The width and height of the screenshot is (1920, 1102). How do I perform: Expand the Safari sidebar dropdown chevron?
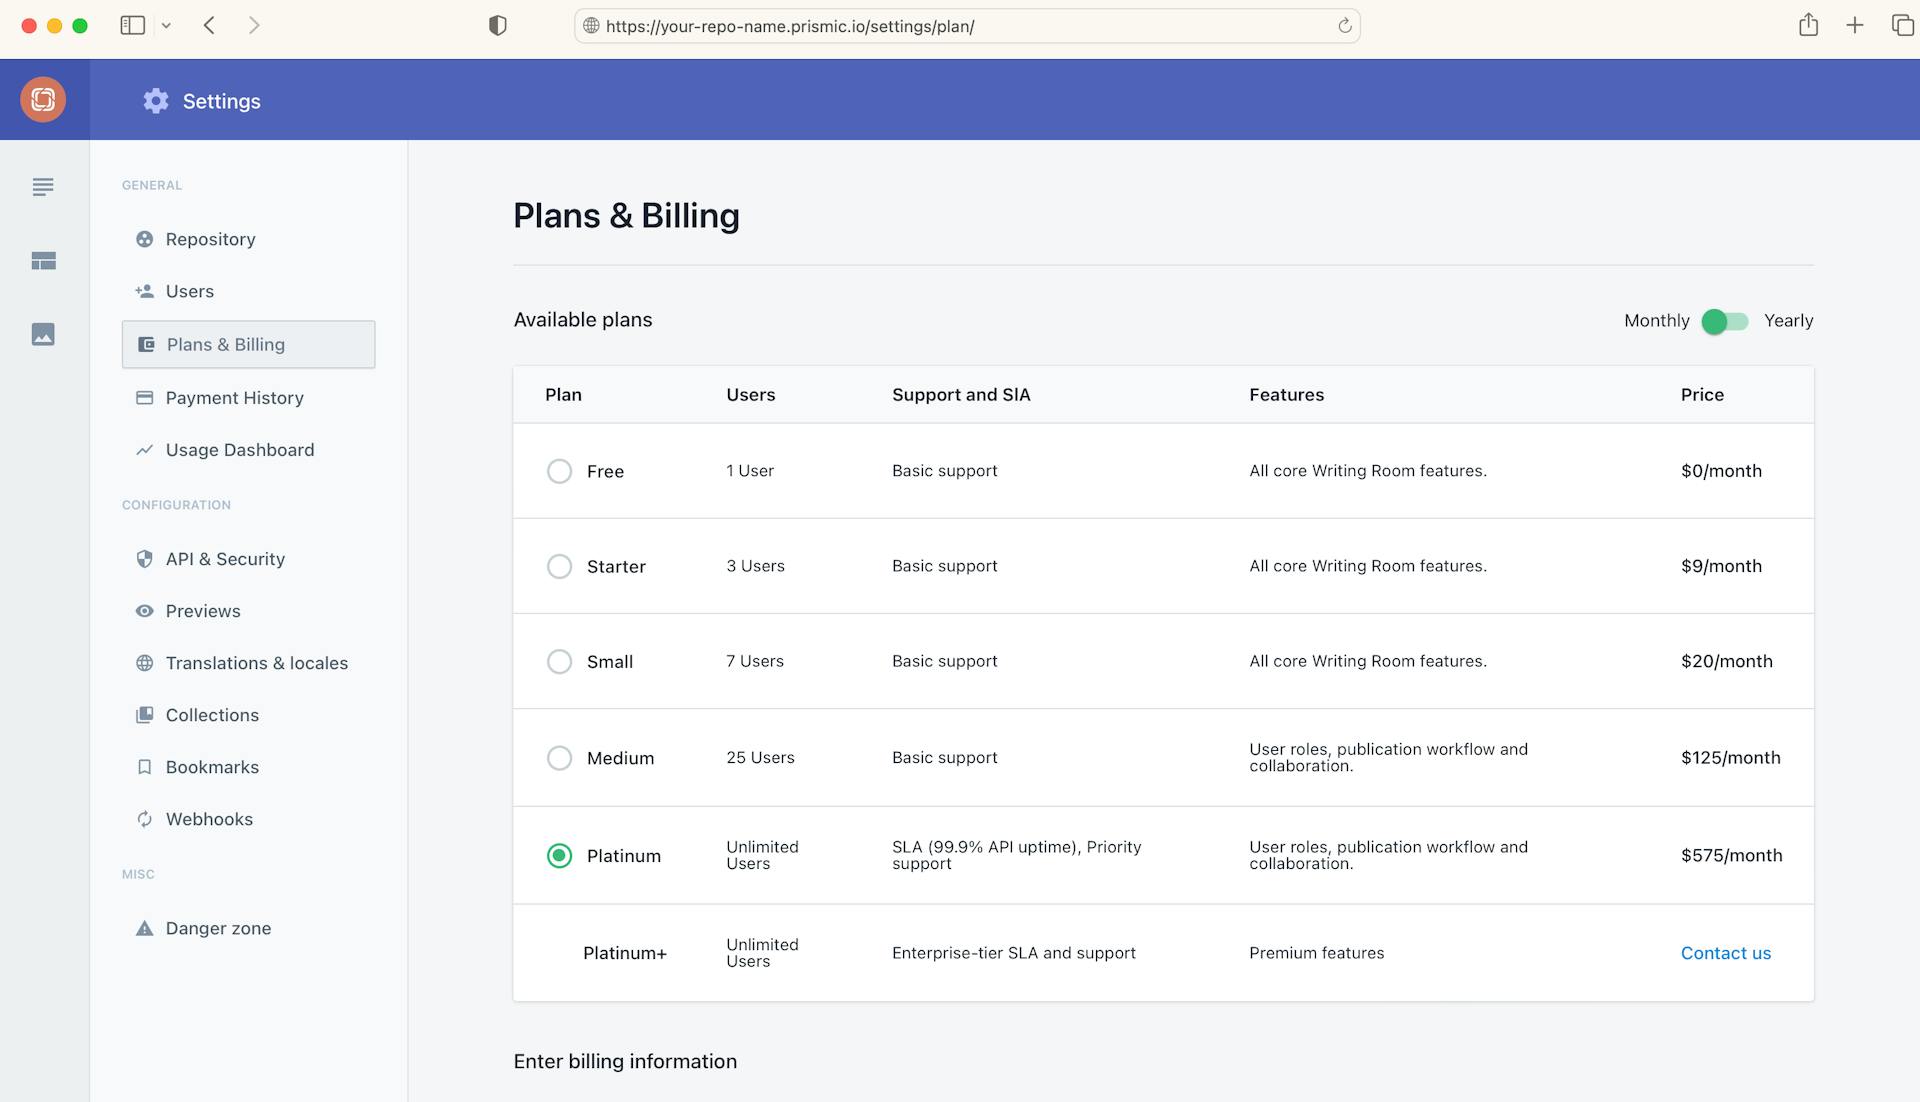(166, 26)
